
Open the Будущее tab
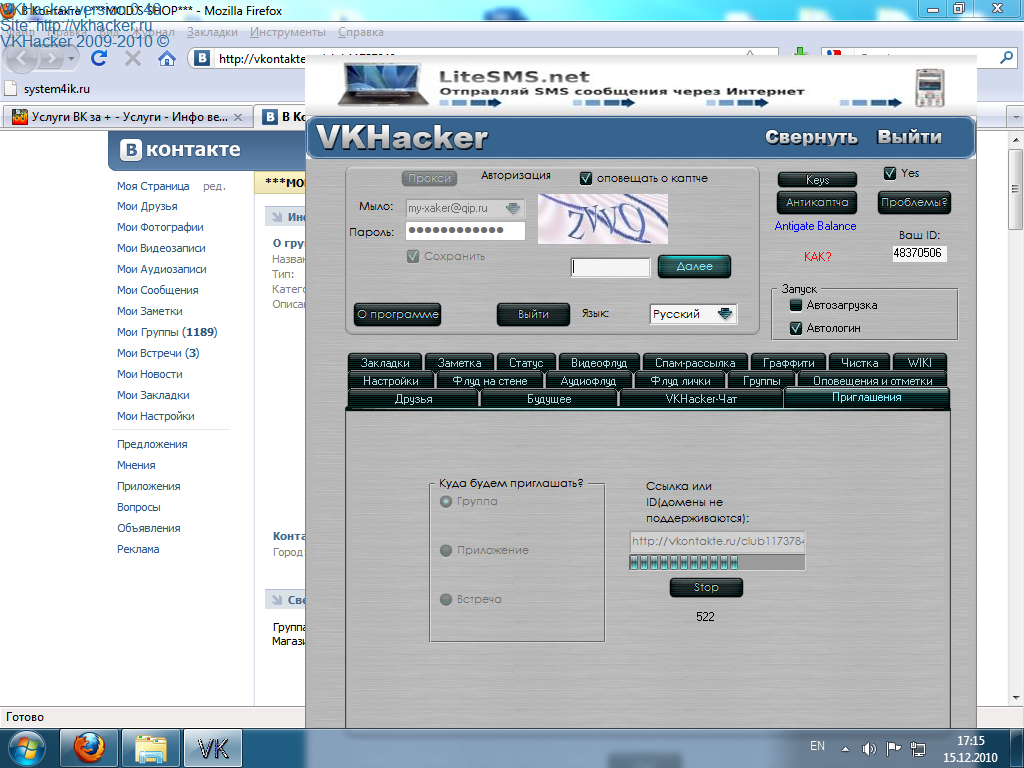pos(549,399)
